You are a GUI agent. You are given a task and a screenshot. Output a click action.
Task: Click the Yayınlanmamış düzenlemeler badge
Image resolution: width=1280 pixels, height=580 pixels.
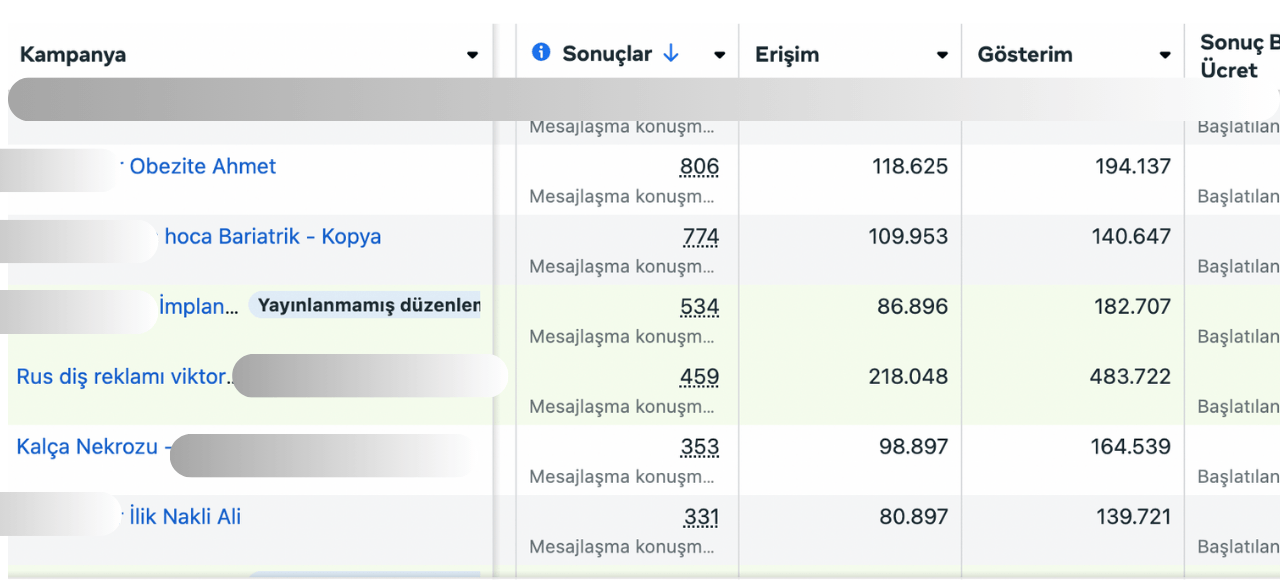368,306
